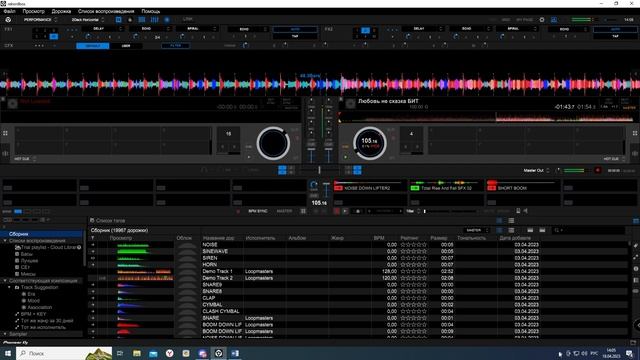Image resolution: width=640 pixels, height=360 pixels.
Task: Click FX2 TAP button
Action: pos(615,36)
